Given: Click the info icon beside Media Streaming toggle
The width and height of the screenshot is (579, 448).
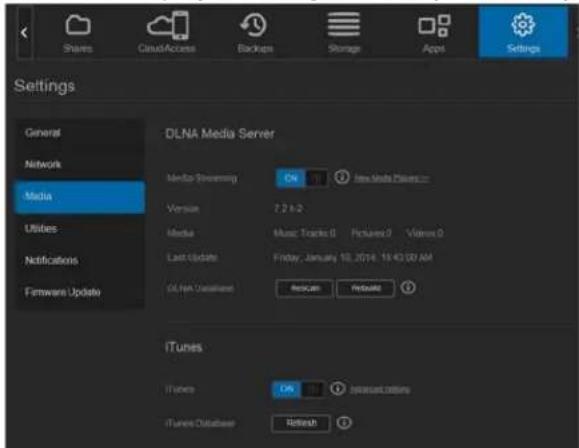Looking at the screenshot, I should 342,177.
